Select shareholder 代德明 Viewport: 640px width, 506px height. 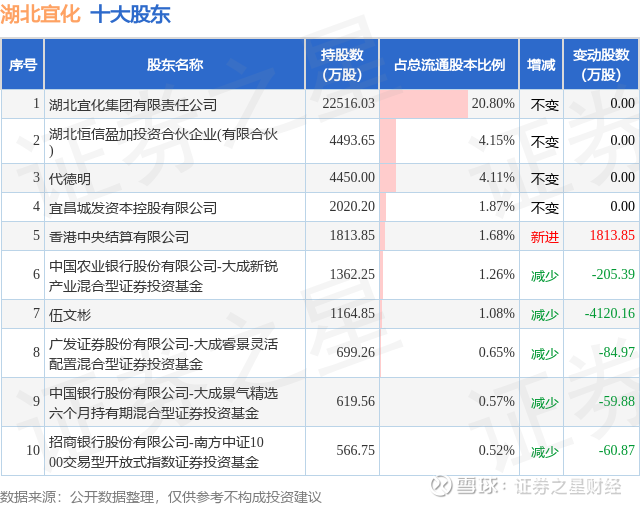(x=70, y=179)
